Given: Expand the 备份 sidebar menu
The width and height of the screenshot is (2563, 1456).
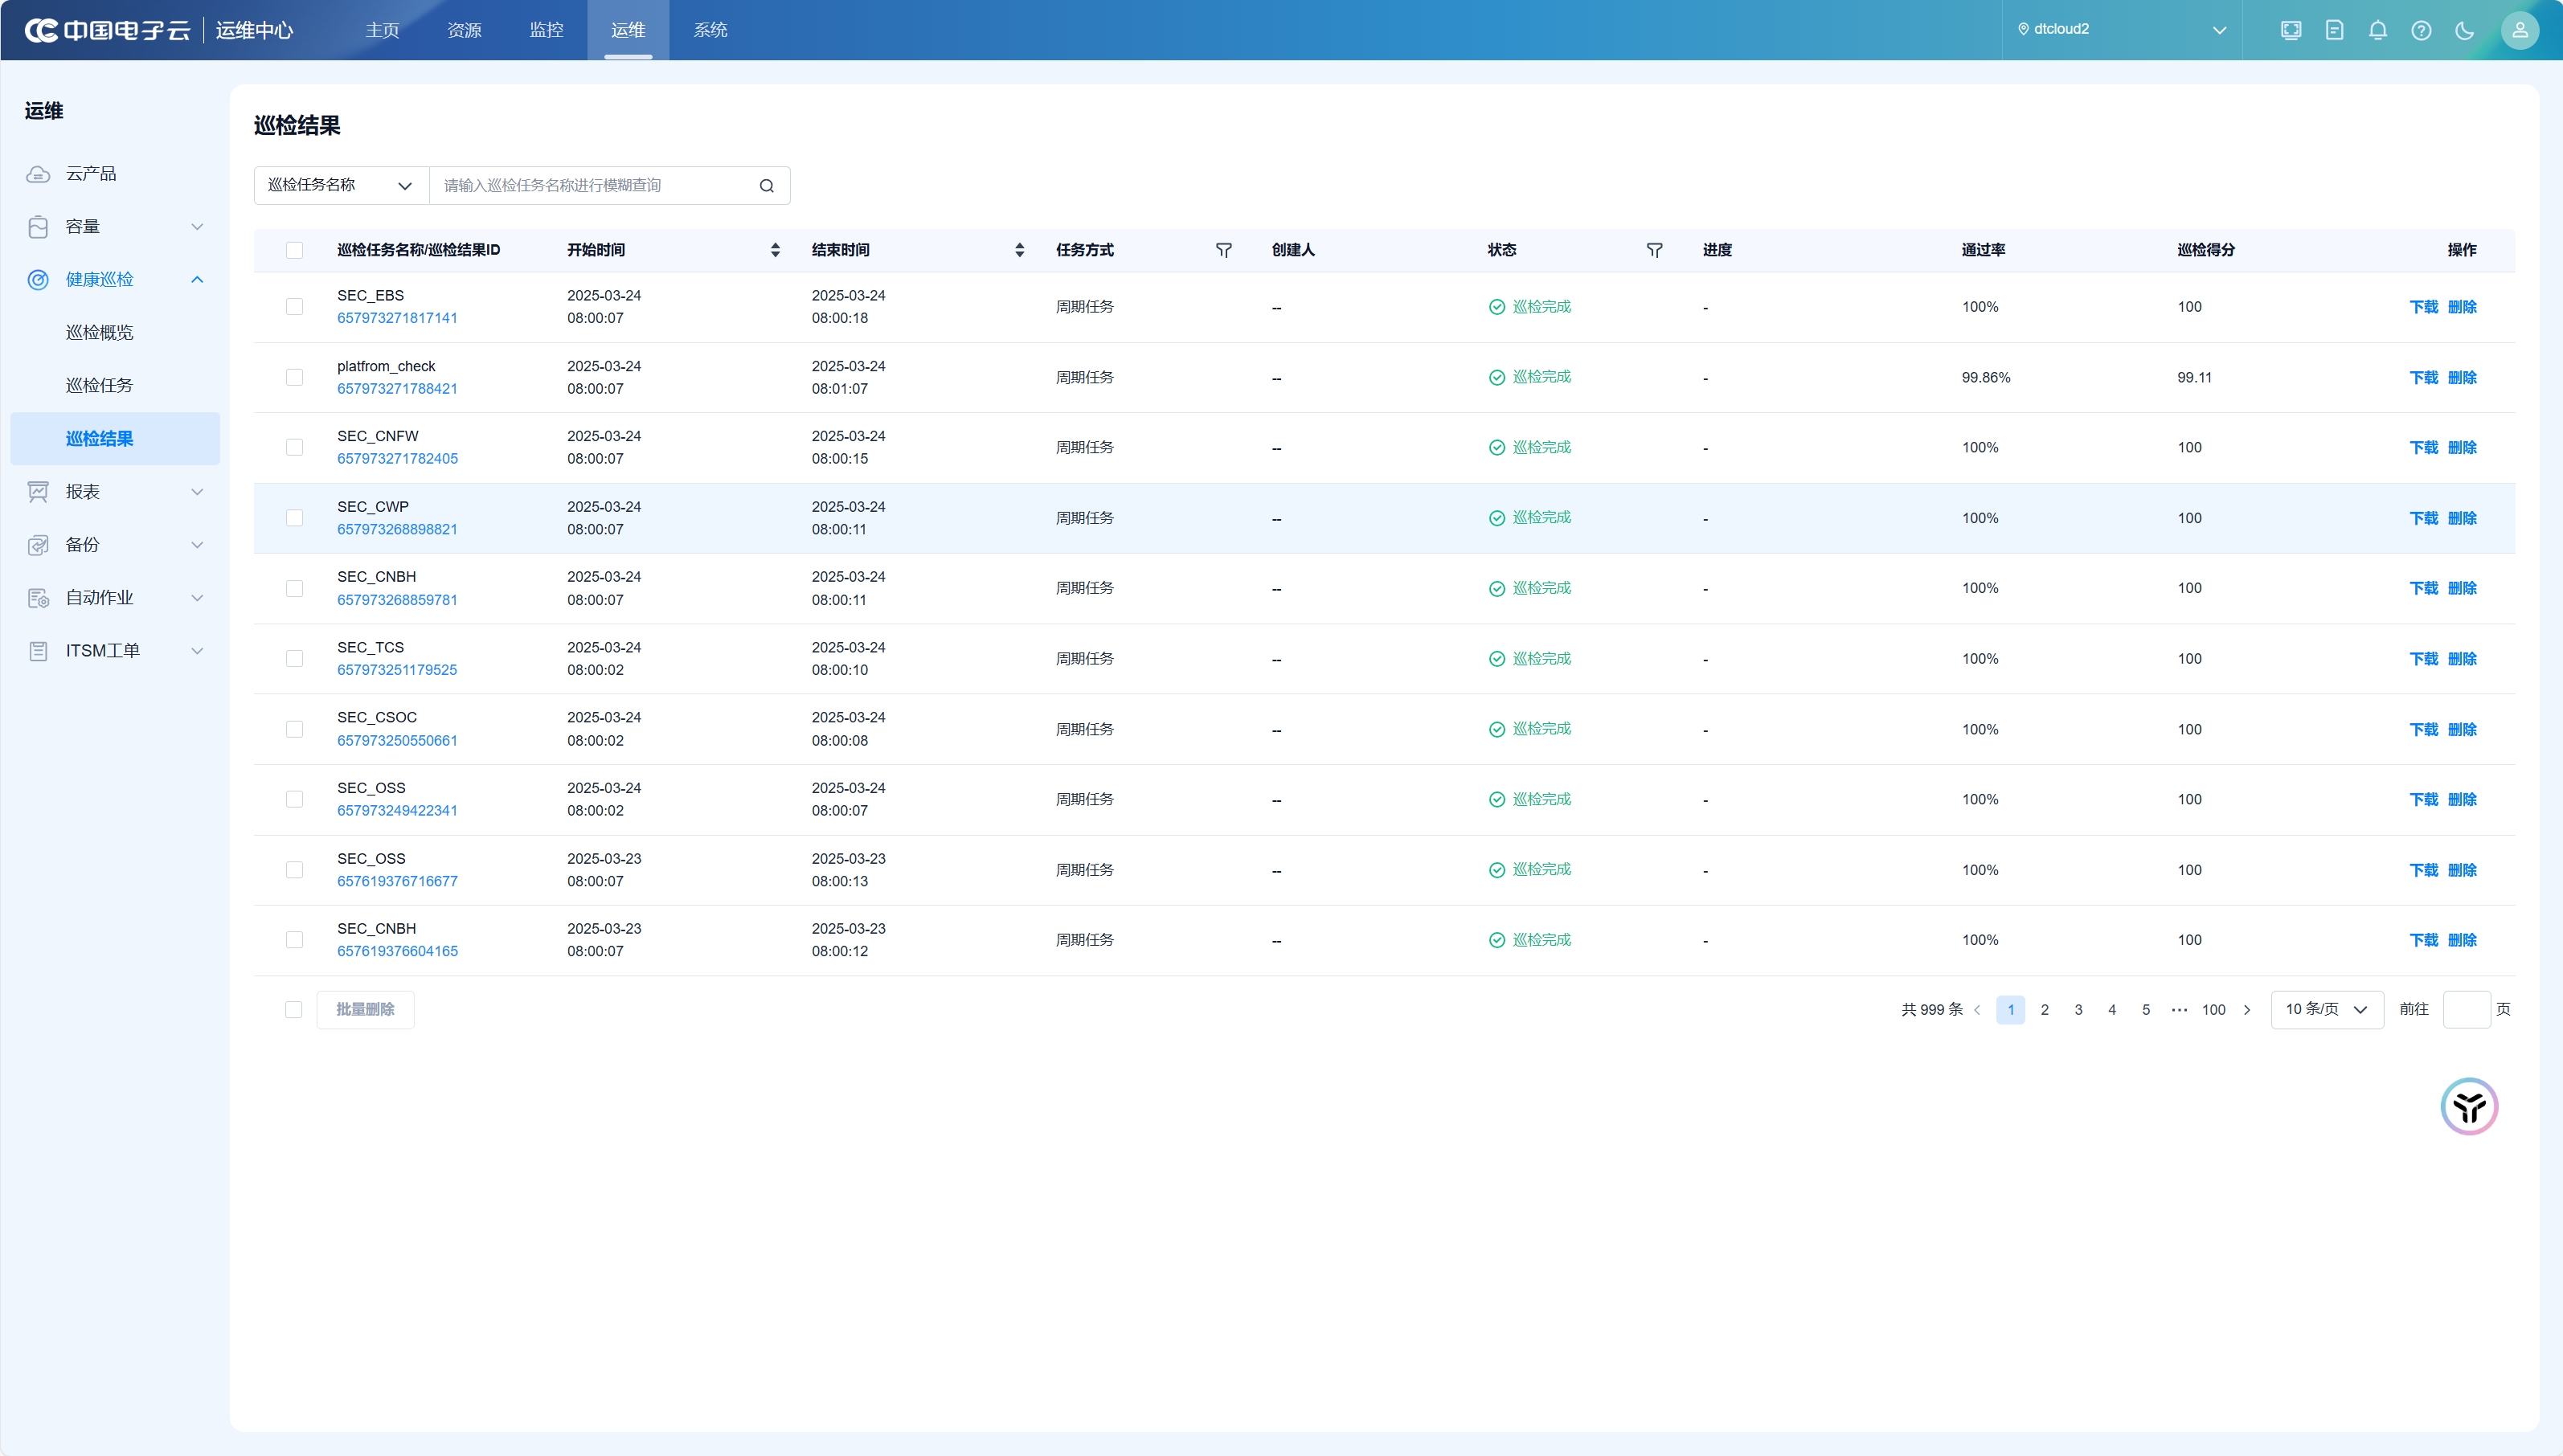Looking at the screenshot, I should coord(197,545).
